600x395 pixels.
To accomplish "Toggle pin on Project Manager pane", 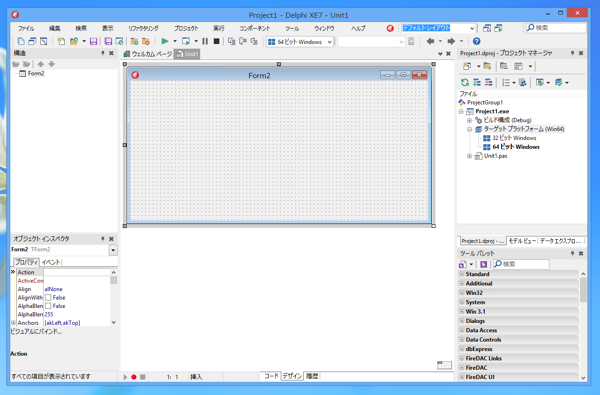I will point(572,53).
